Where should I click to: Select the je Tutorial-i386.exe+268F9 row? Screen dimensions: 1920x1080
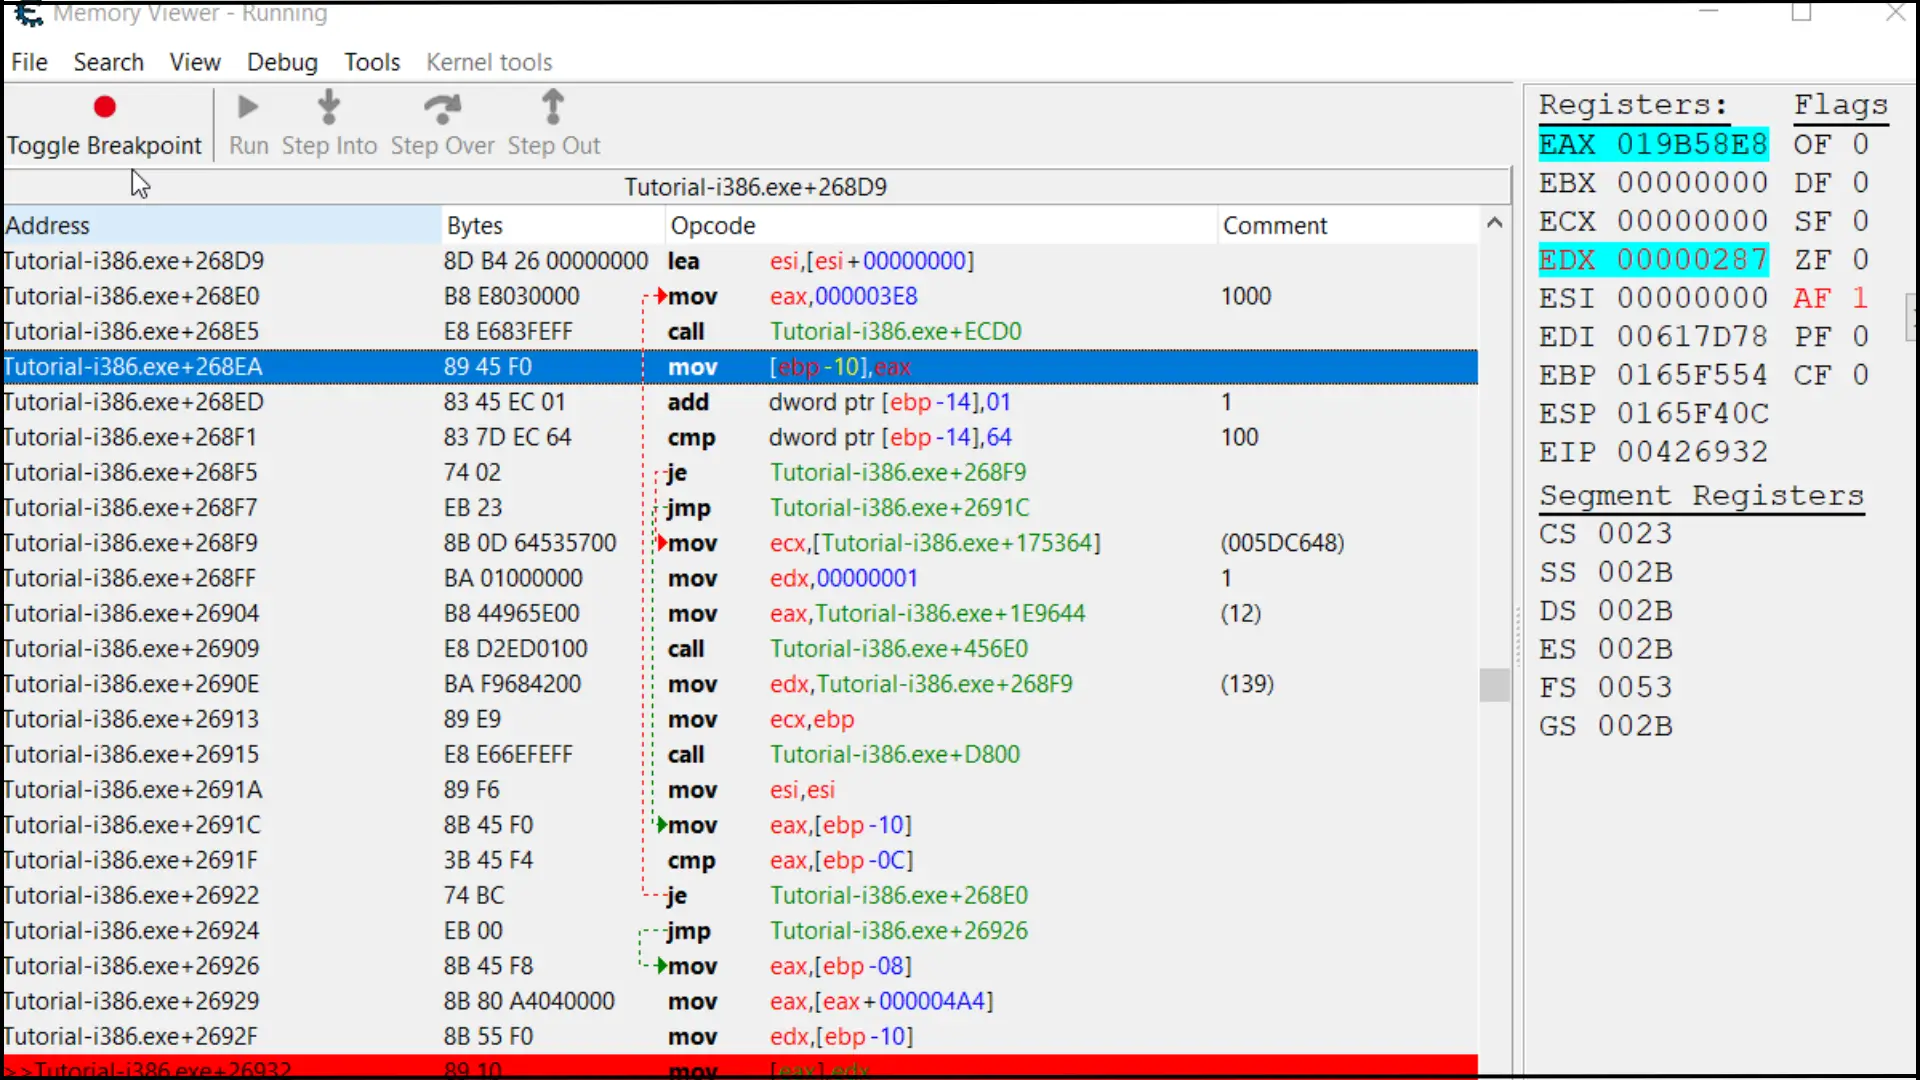[x=740, y=472]
